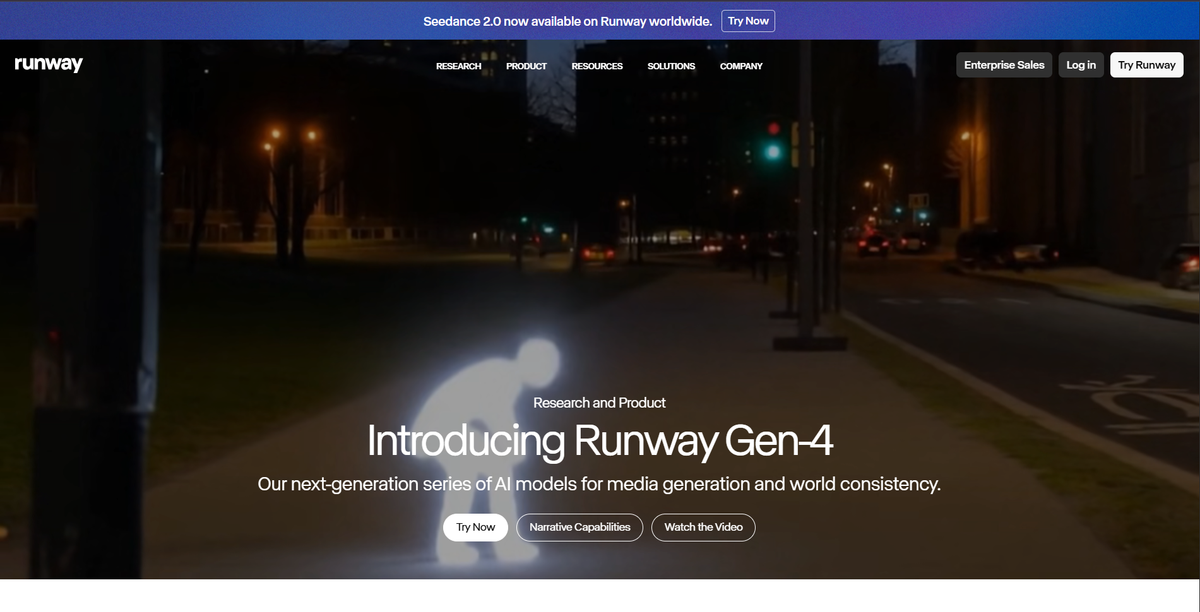Click the Introducing Runway Gen-4 heading

coord(600,440)
